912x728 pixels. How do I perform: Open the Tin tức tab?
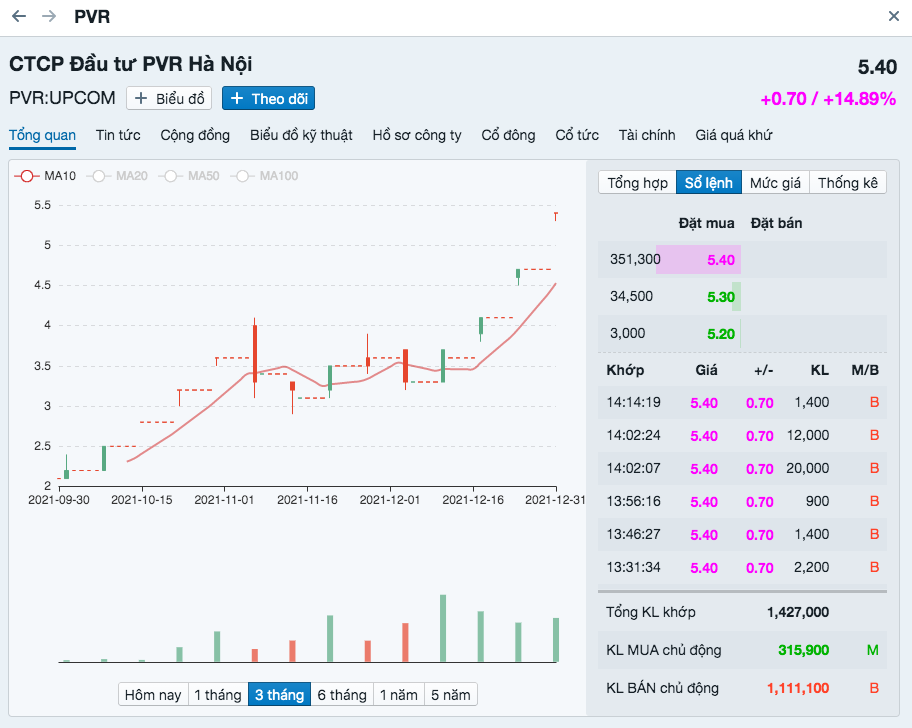(118, 135)
